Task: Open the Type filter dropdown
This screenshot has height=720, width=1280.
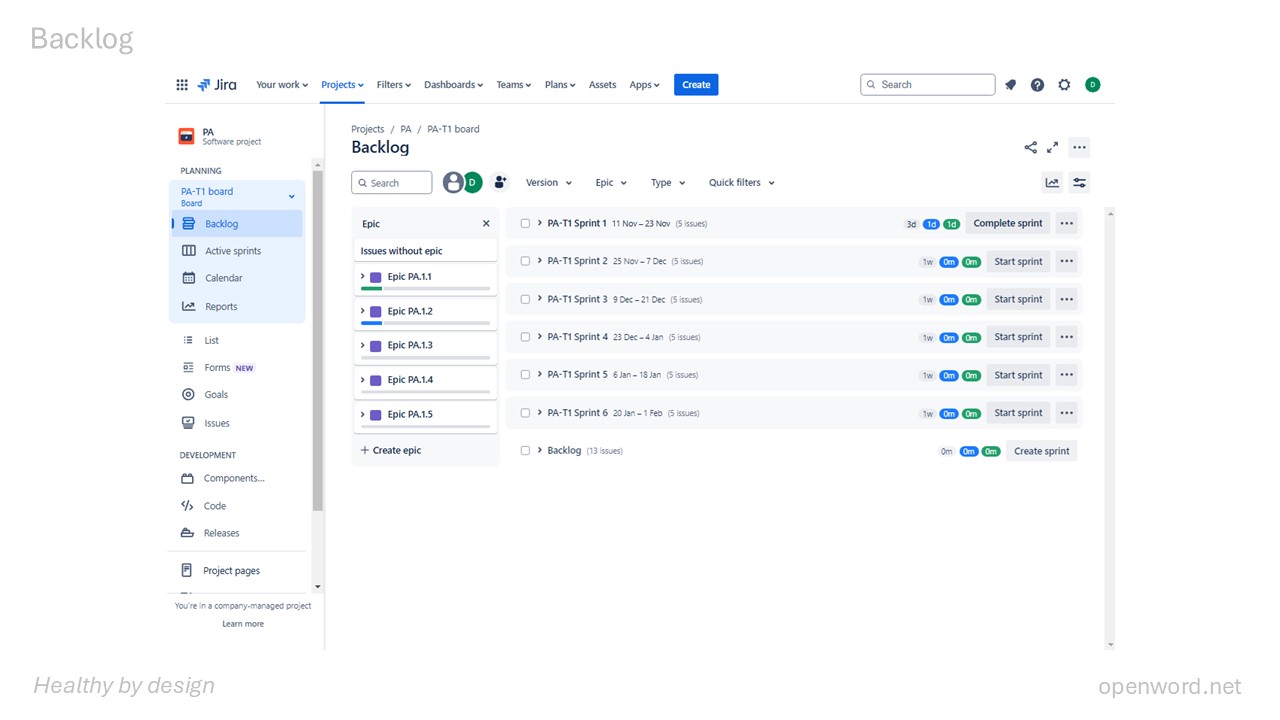Action: pos(668,182)
